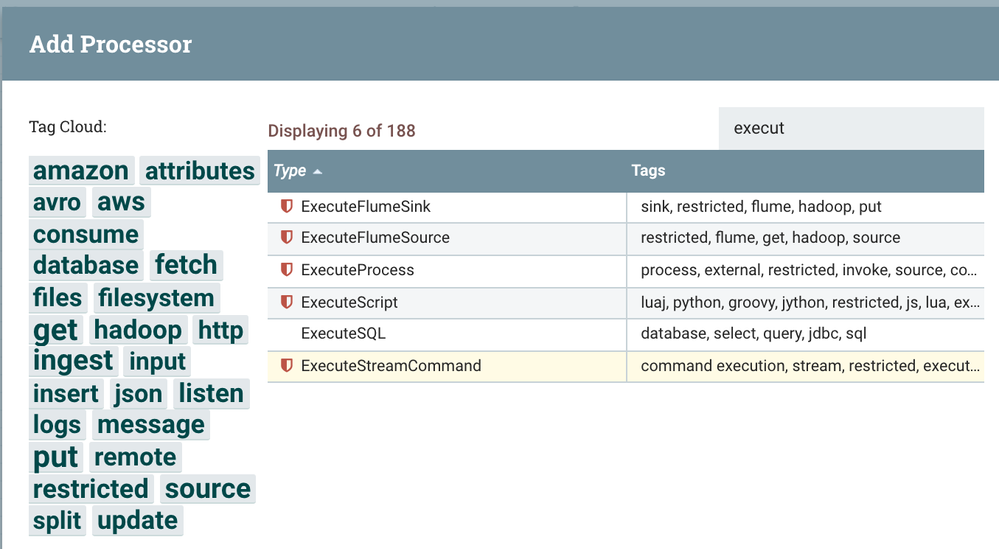This screenshot has height=549, width=999.
Task: Click restricted shield icon beside ExecuteProcess
Action: click(x=286, y=270)
